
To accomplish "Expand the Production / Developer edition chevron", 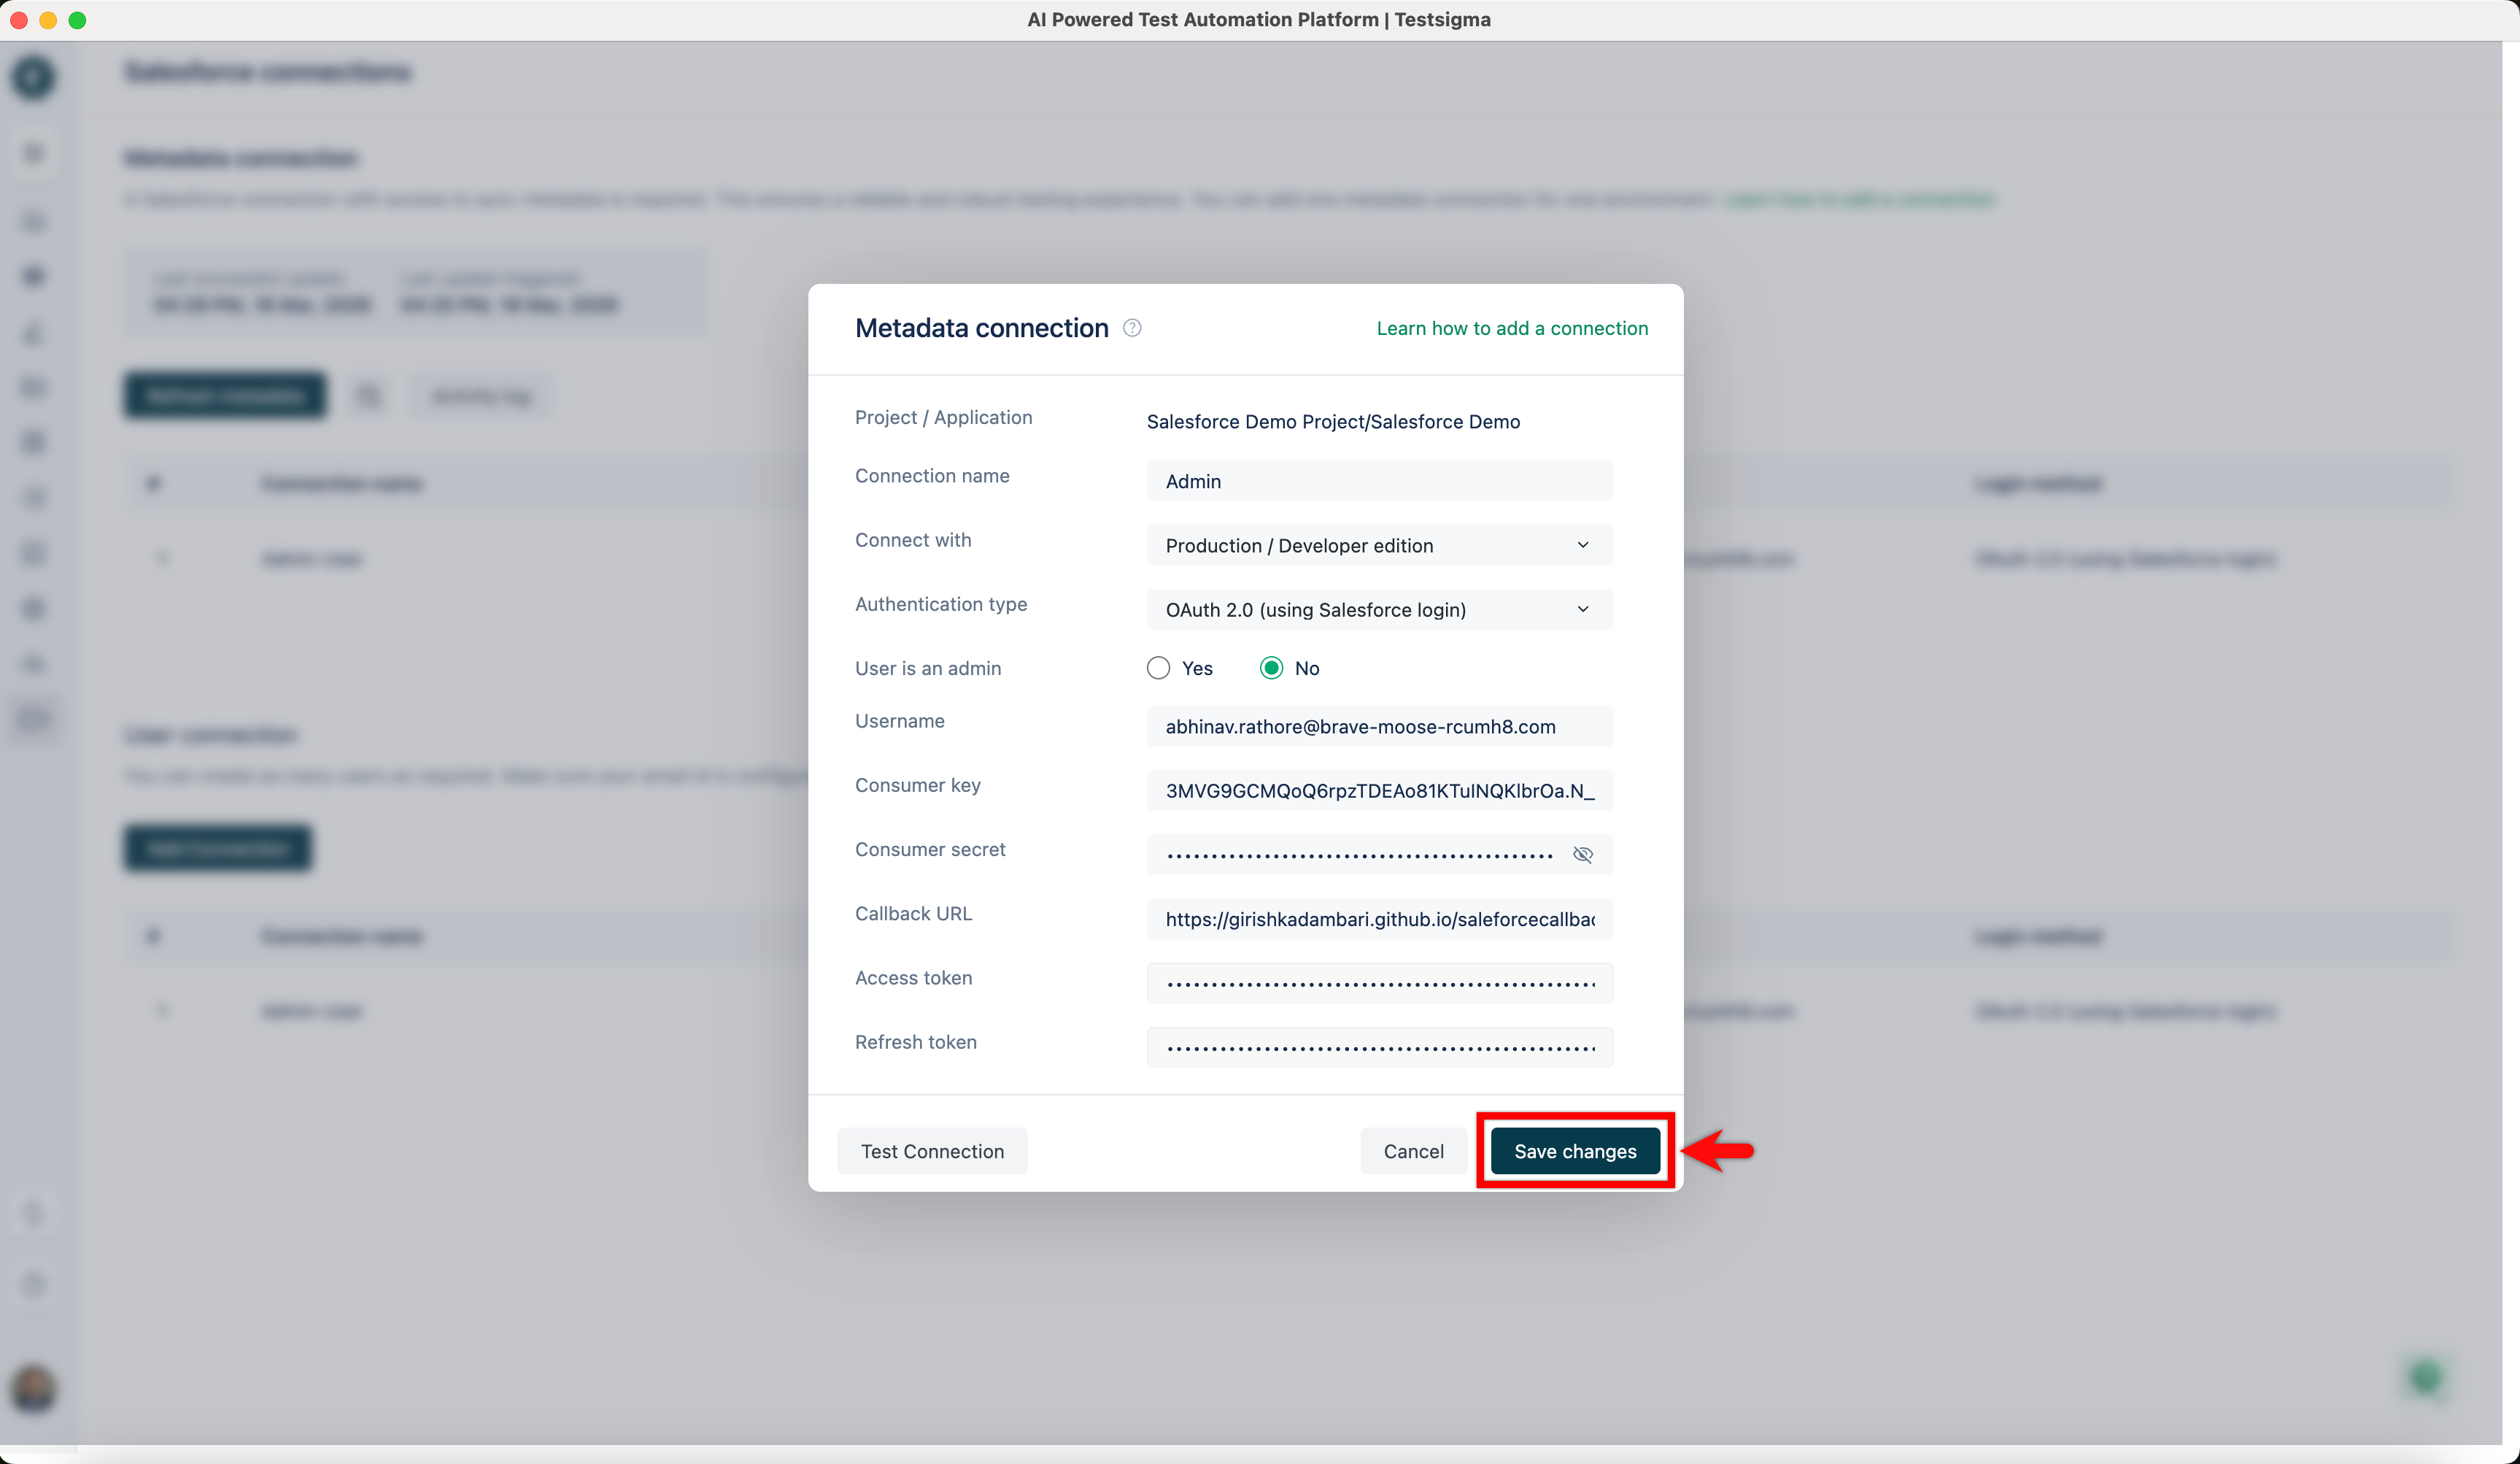I will (1583, 545).
